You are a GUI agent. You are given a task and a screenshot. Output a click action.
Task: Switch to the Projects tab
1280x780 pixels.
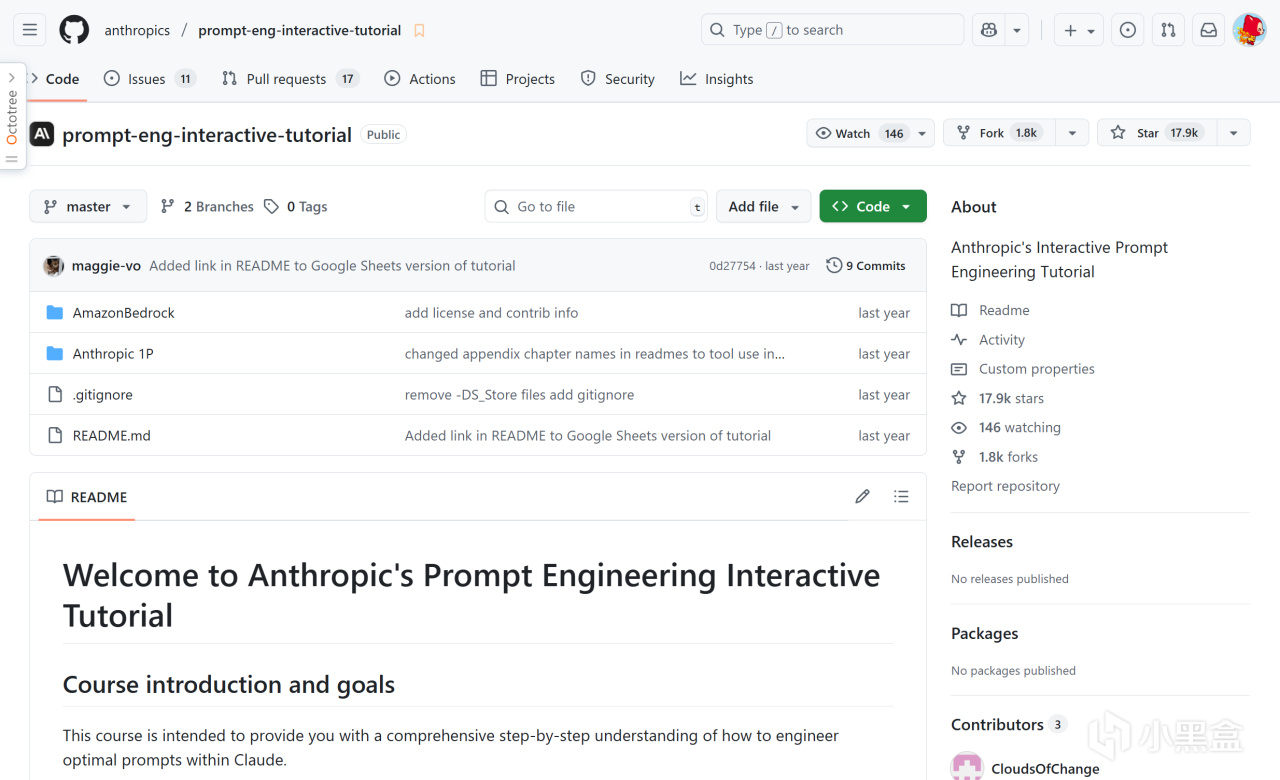coord(518,79)
